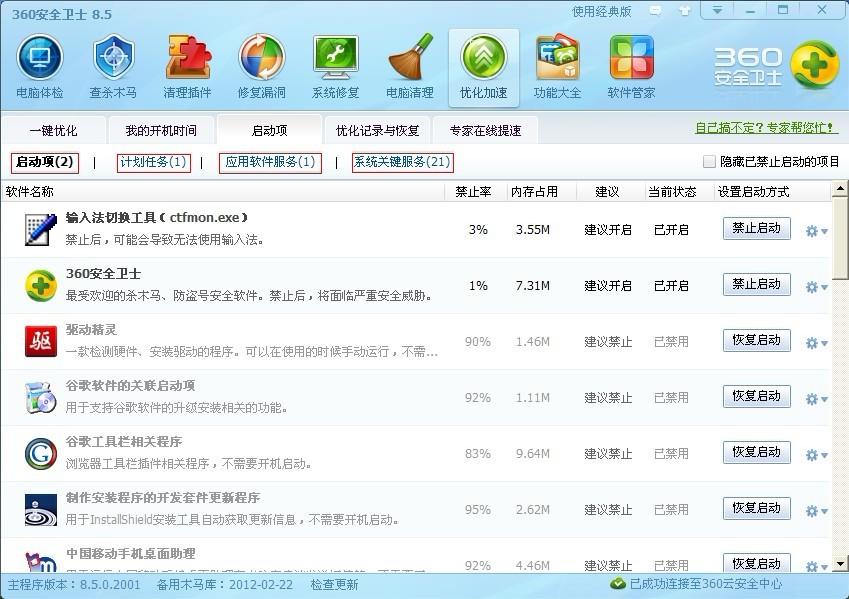Select 应用软件服务(1) sub-category
The image size is (849, 599).
pos(270,162)
